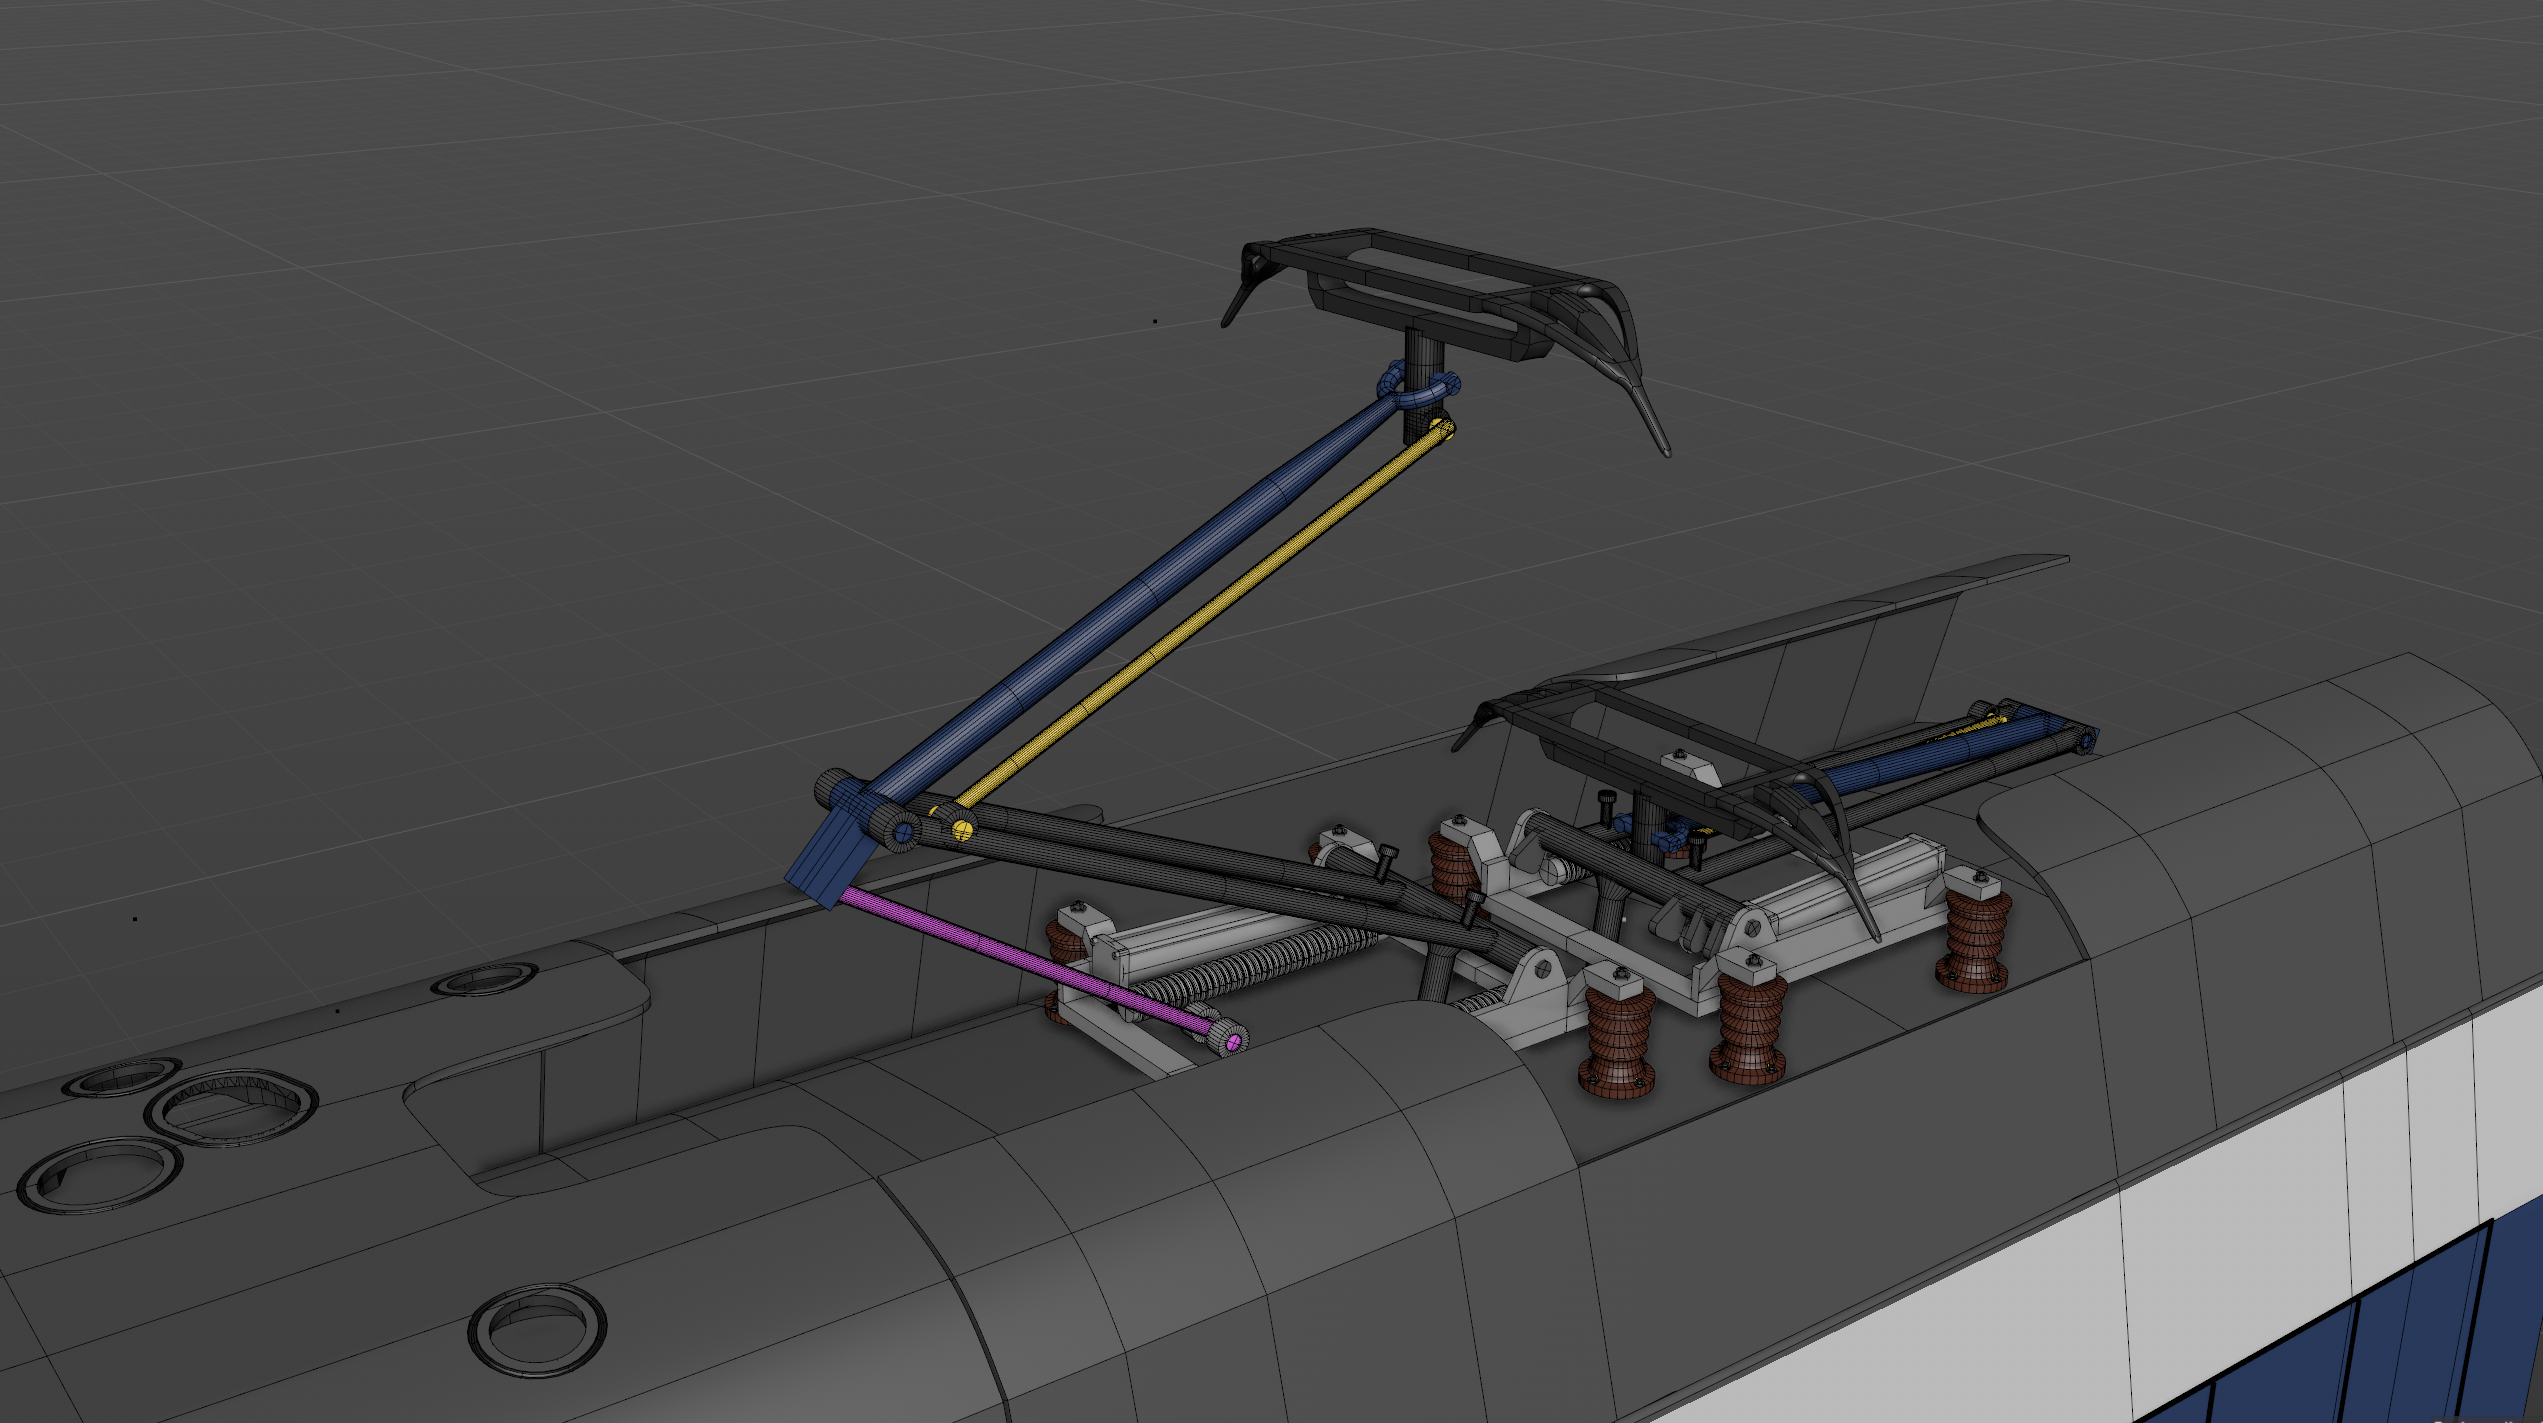
Task: Select the yellow ball joint at knee
Action: pyautogui.click(x=962, y=828)
